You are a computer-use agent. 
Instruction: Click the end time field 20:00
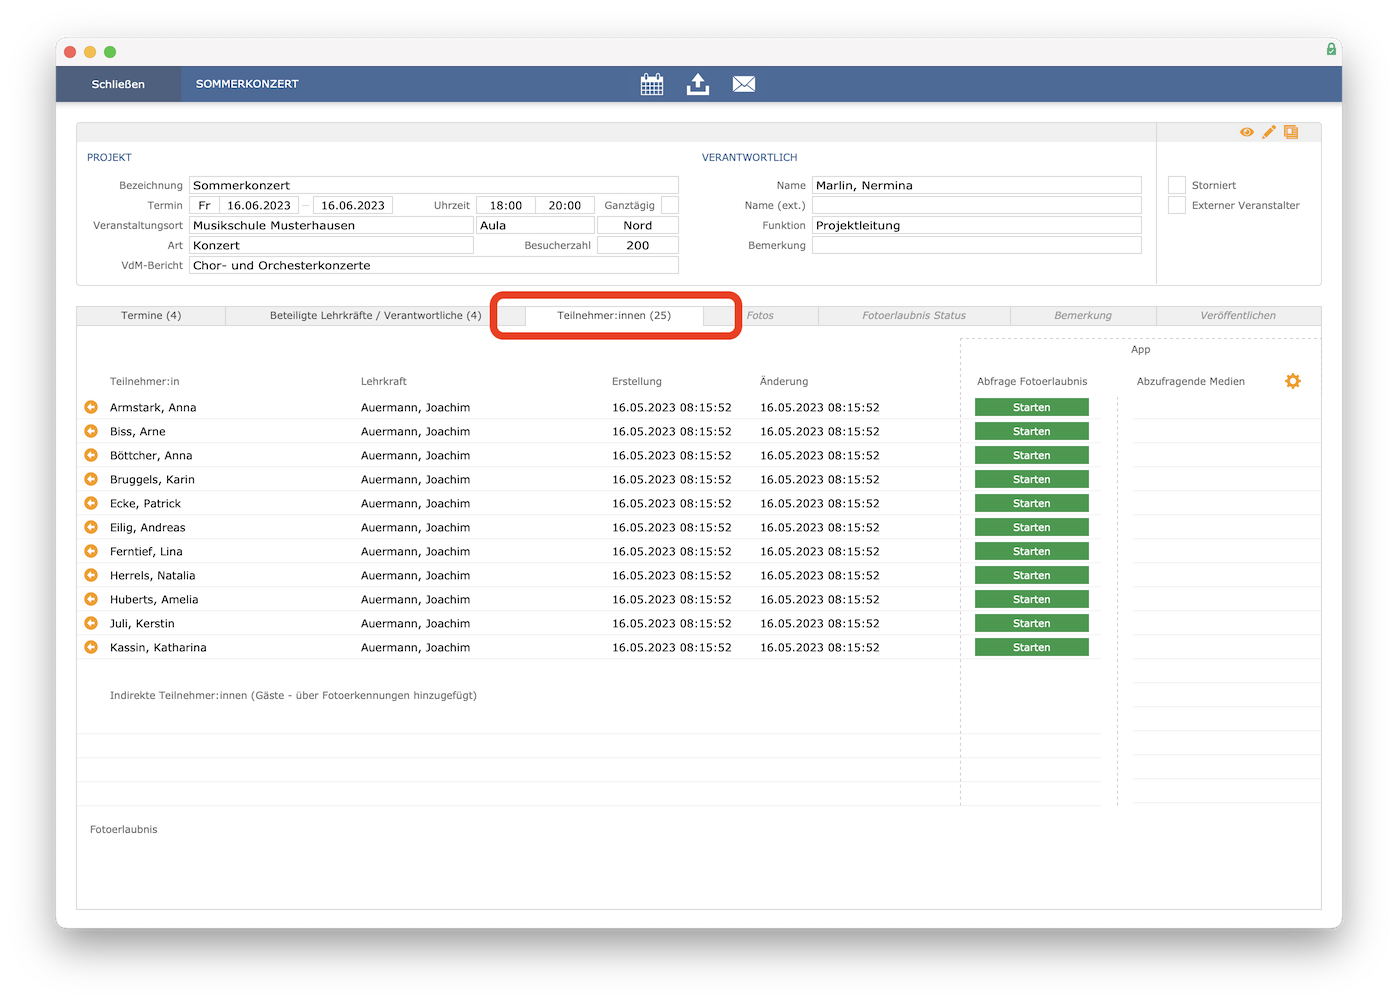565,205
